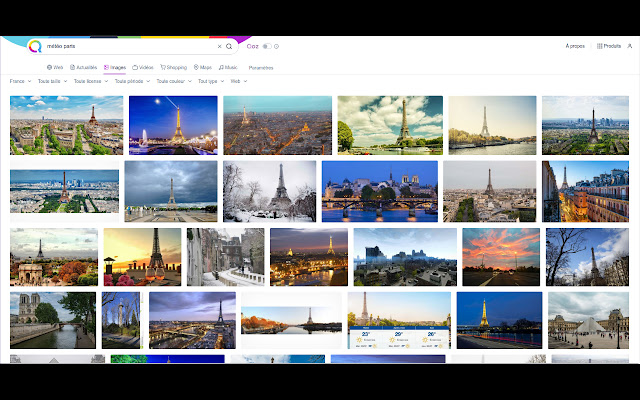
Task: Run search with the magnifier icon
Action: point(229,47)
